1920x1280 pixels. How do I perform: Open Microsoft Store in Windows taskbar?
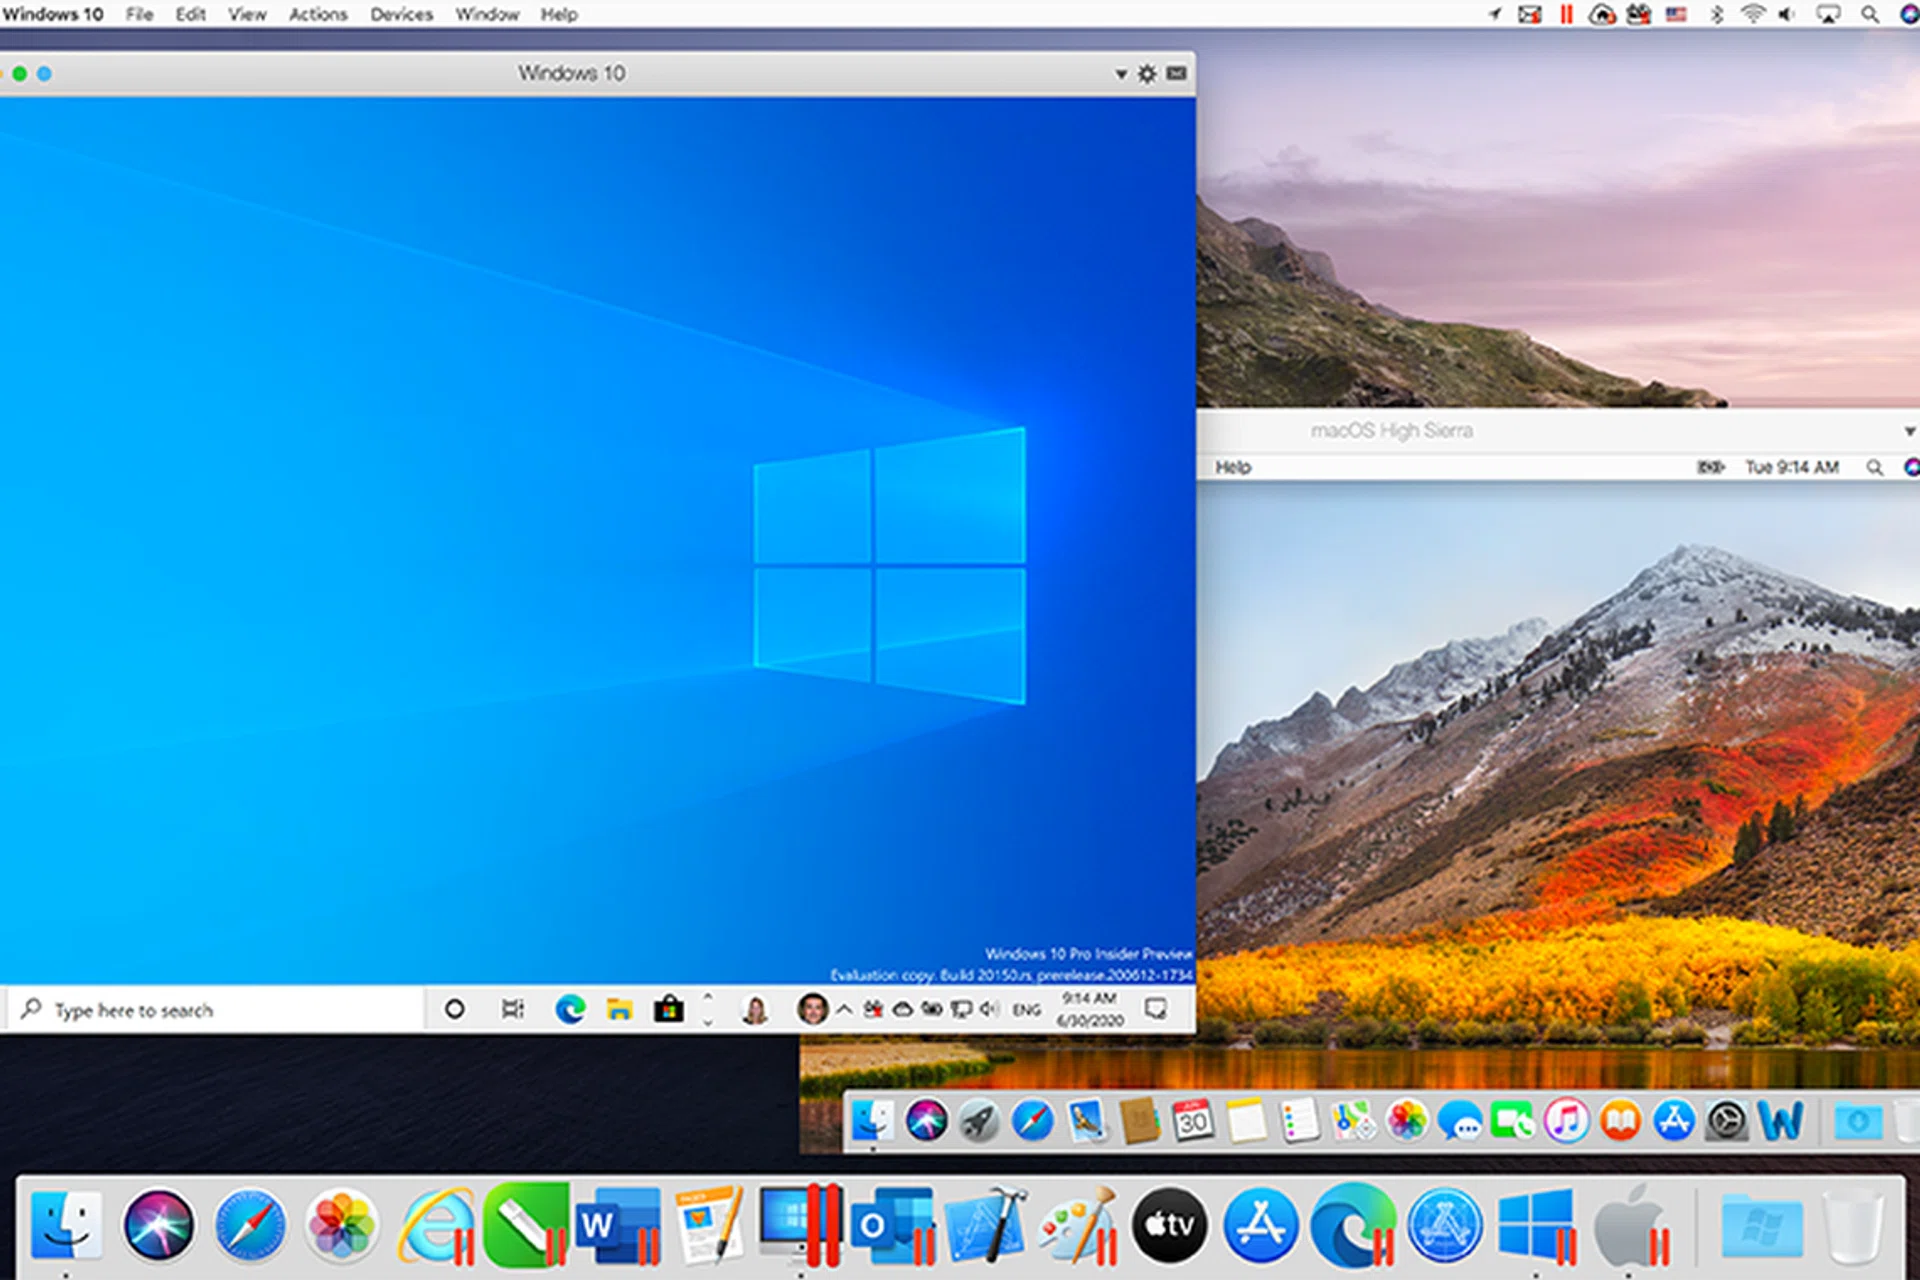(668, 1009)
